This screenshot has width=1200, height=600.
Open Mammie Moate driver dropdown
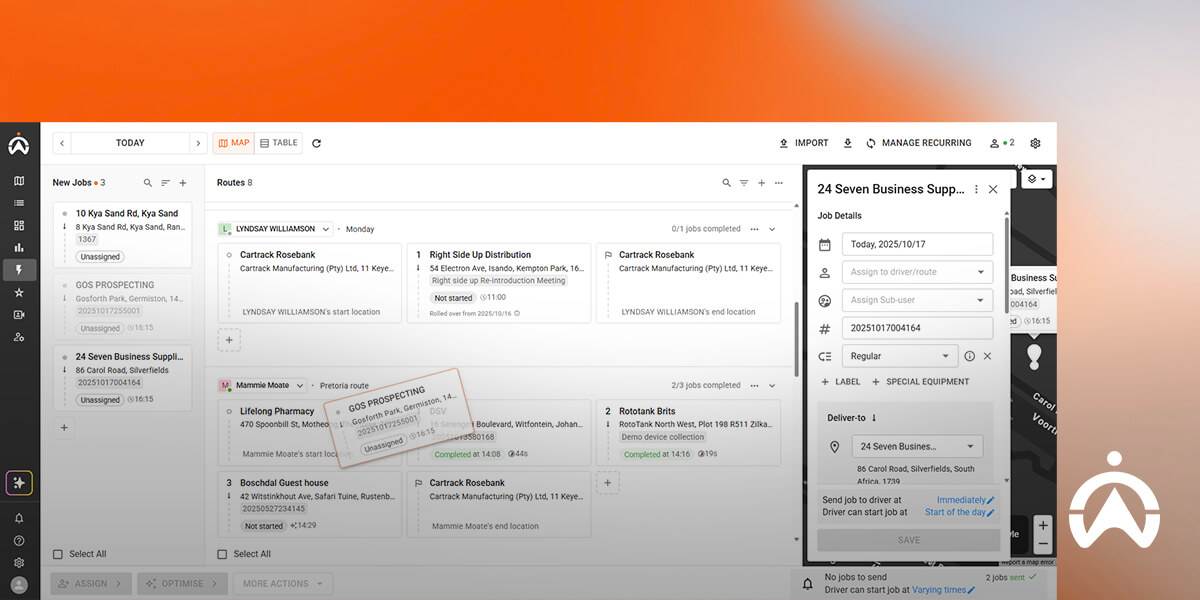tap(263, 385)
